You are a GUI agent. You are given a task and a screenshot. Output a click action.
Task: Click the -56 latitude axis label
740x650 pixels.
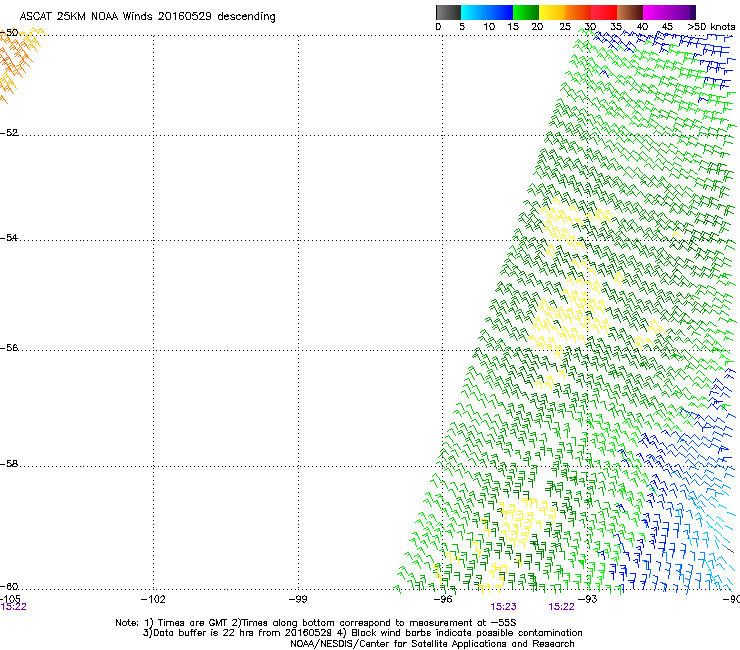[9, 348]
